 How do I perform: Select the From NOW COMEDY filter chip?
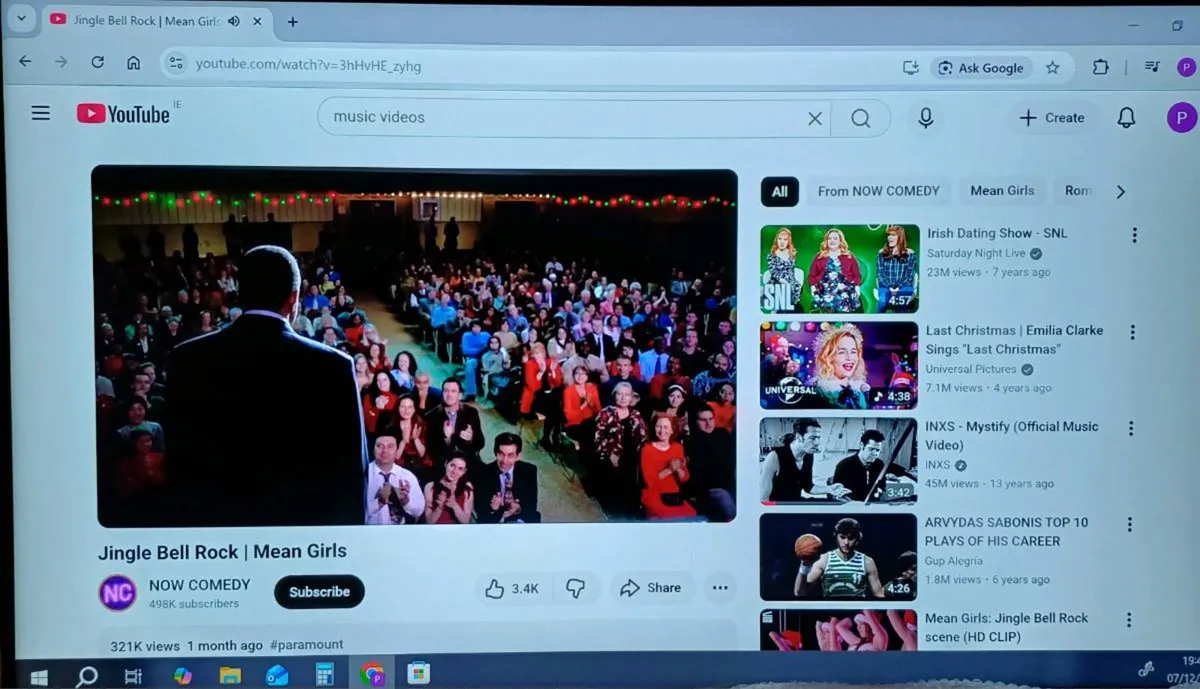(x=878, y=191)
